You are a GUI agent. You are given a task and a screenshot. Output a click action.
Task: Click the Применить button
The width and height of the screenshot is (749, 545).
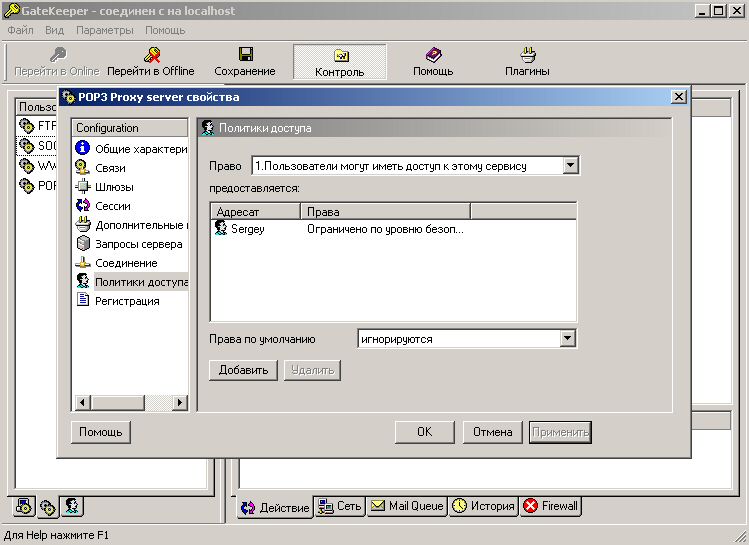tap(560, 432)
